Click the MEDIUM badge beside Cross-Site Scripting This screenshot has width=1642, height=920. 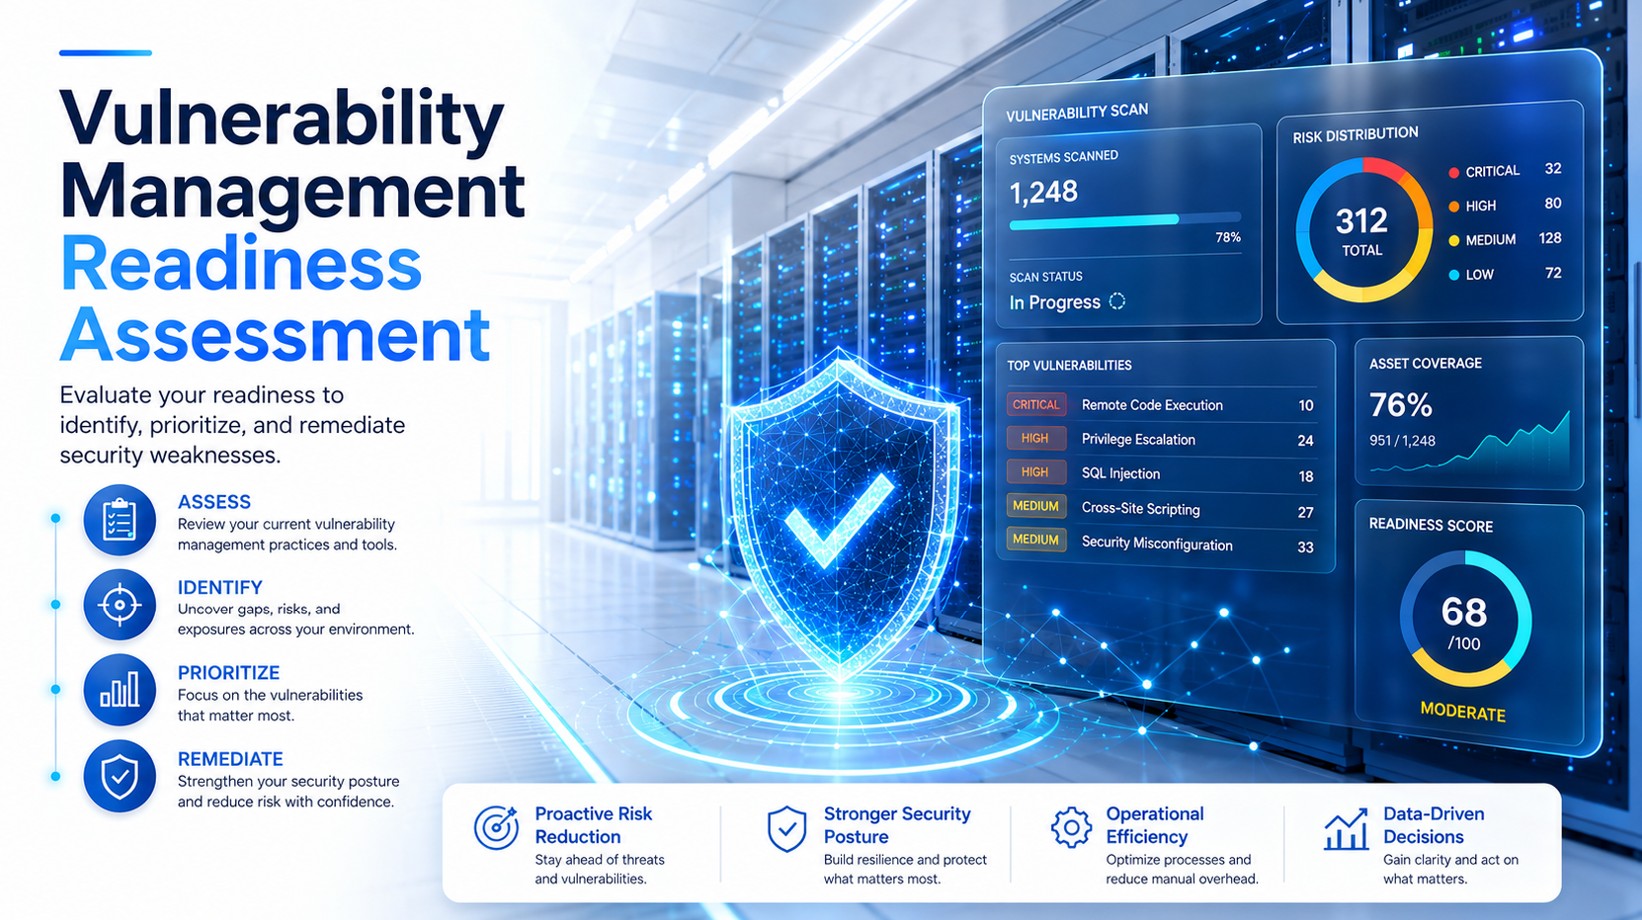pos(1036,506)
